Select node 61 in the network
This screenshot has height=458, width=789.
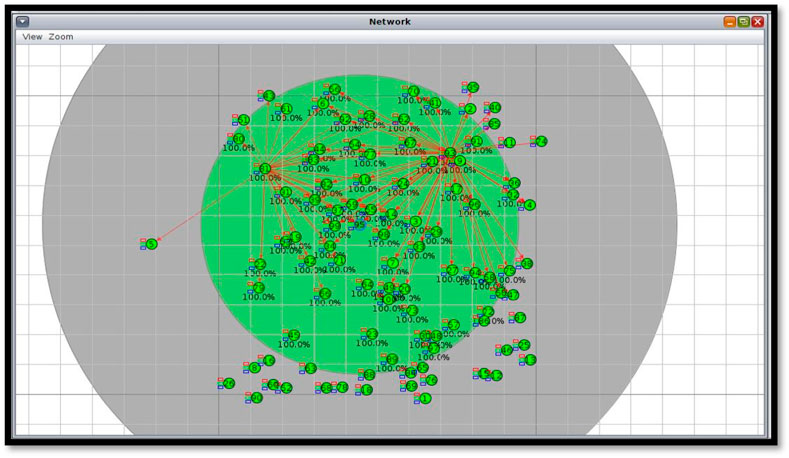287,109
